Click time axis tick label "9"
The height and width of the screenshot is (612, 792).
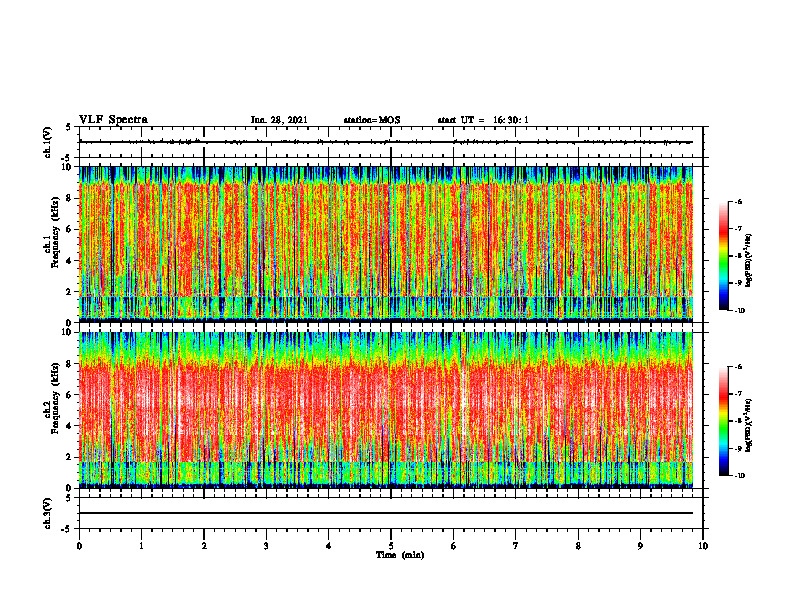[640, 546]
